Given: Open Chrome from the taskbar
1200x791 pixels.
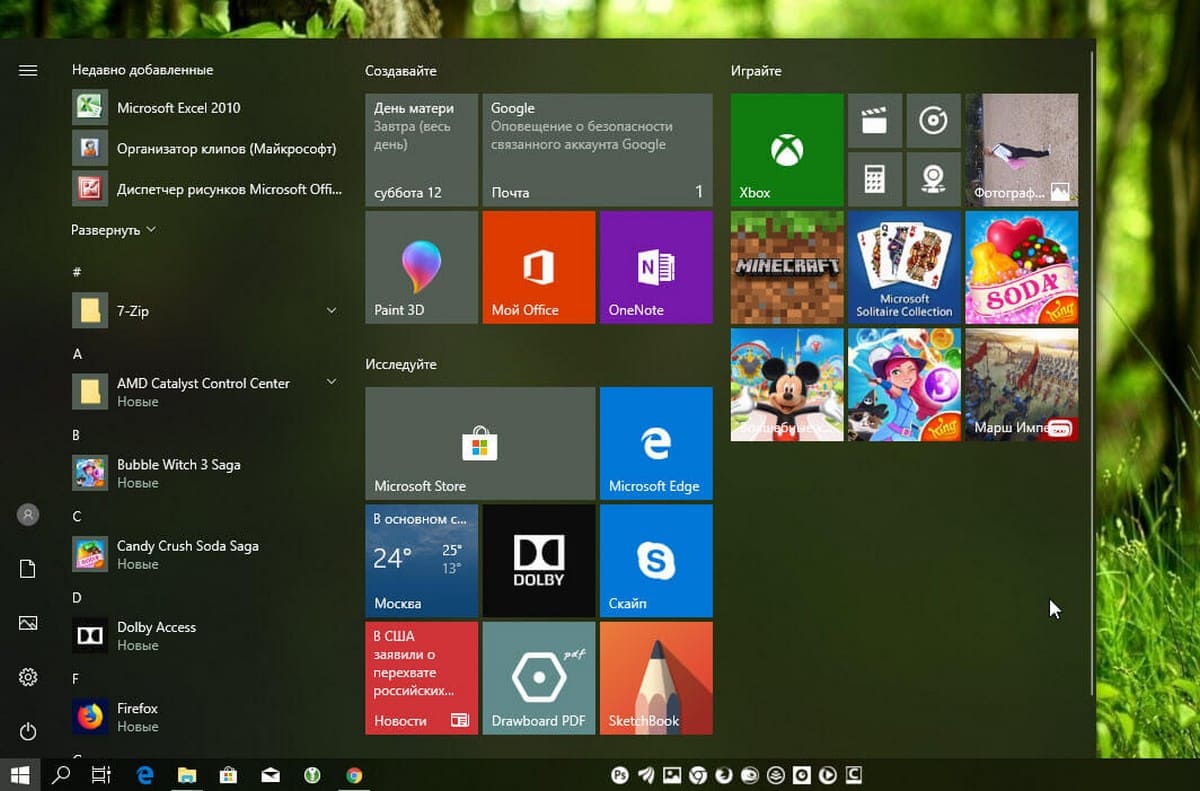Looking at the screenshot, I should [x=354, y=774].
